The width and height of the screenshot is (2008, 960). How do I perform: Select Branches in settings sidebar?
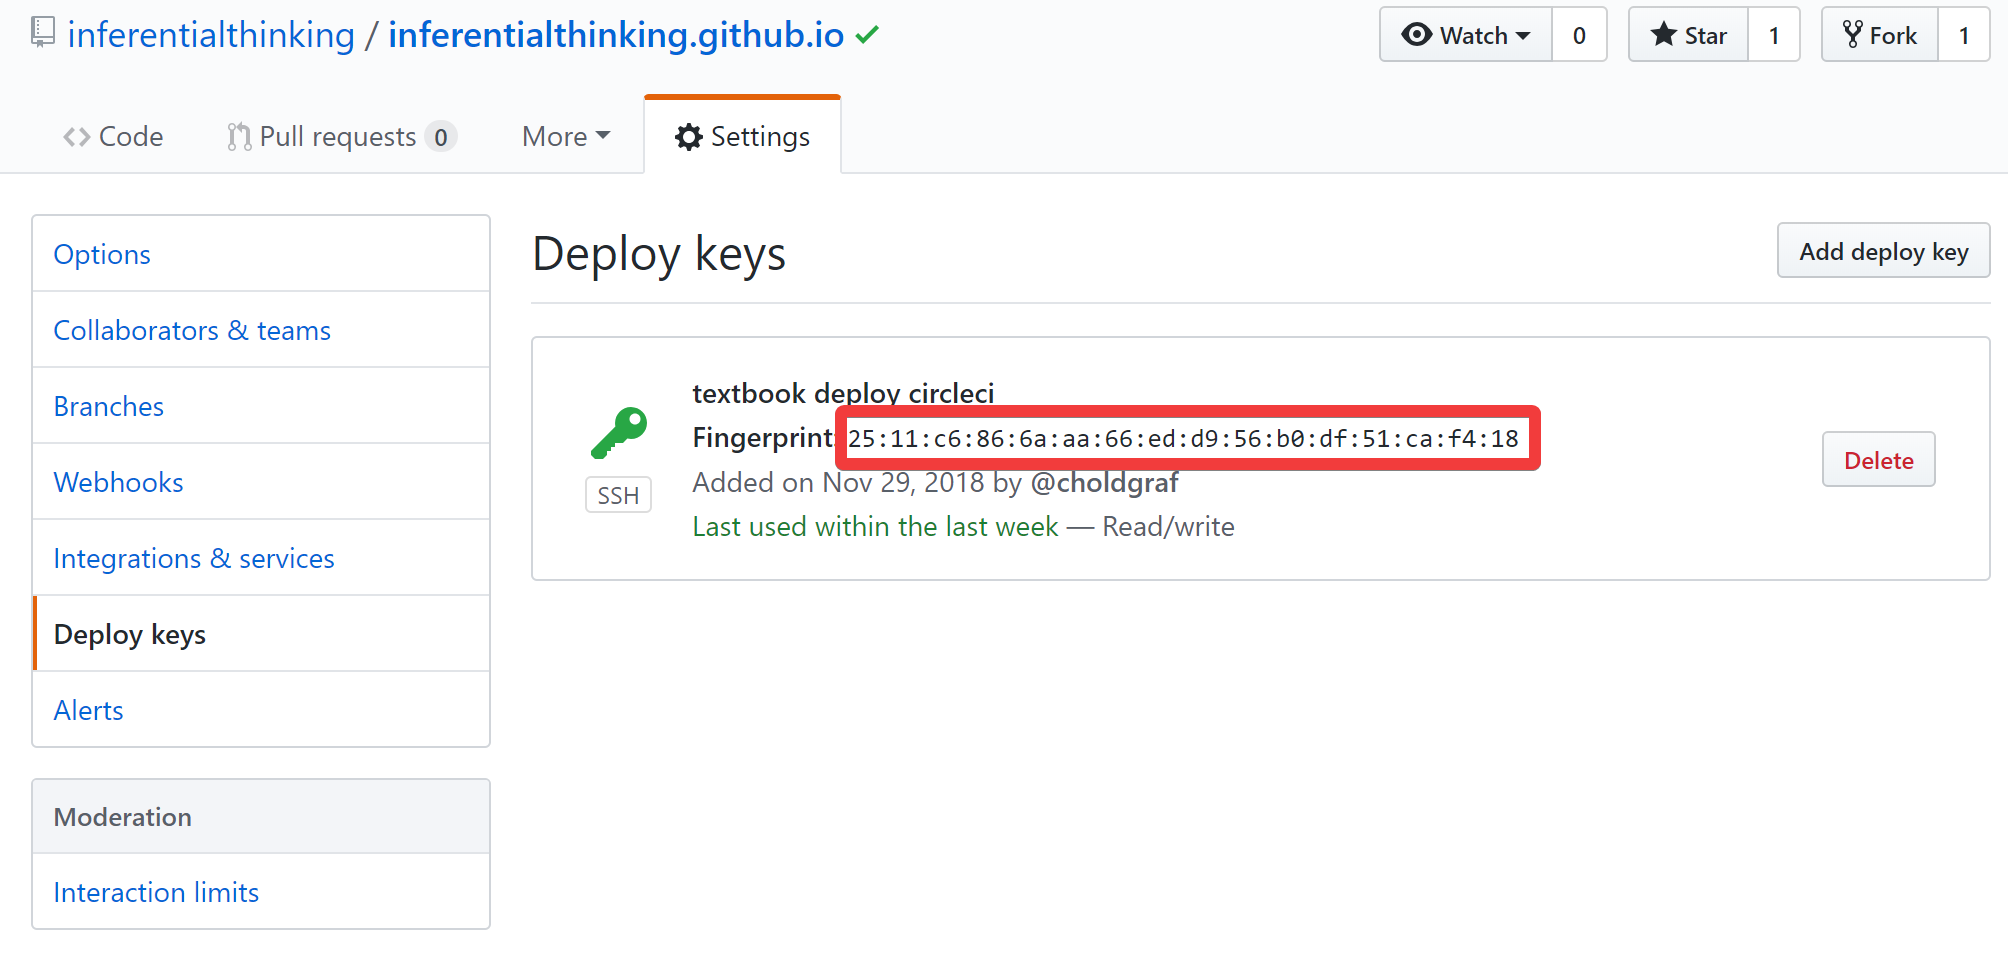108,407
